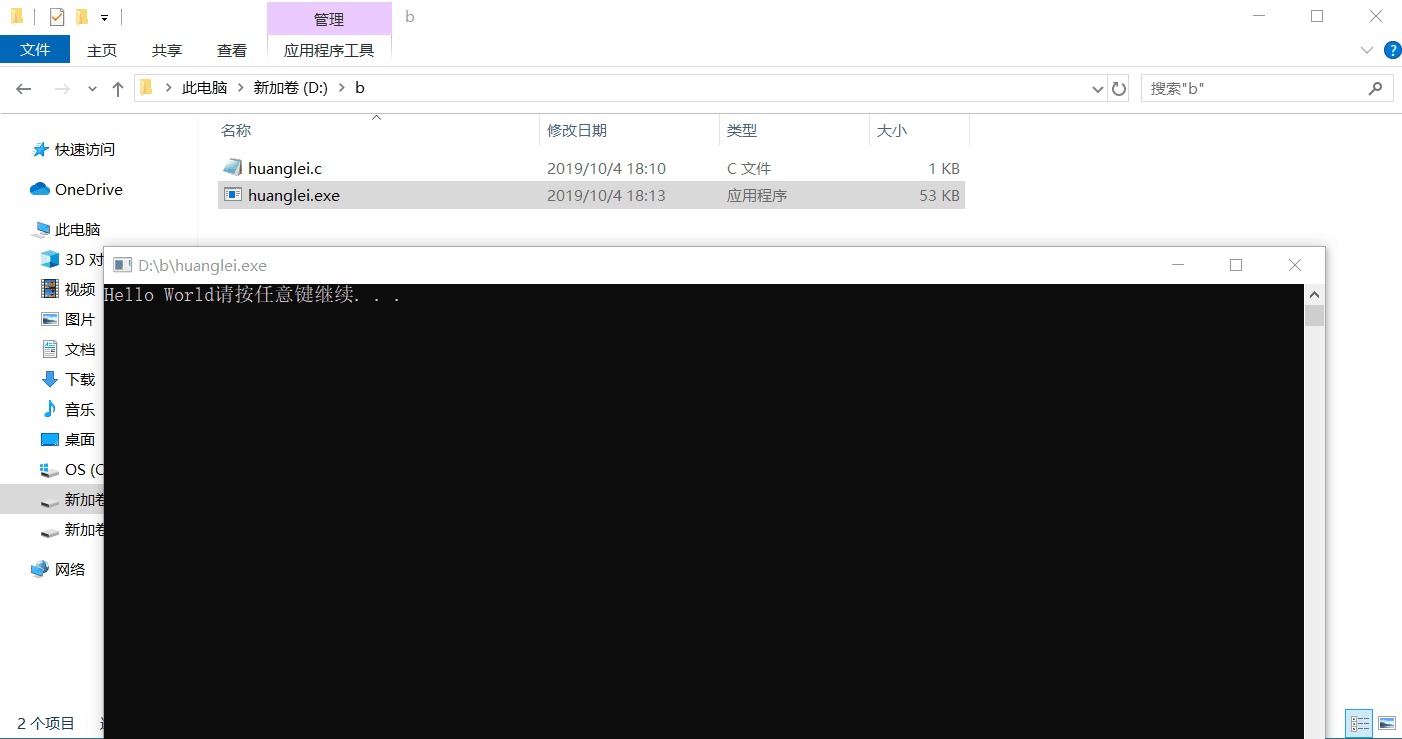Image resolution: width=1402 pixels, height=739 pixels.
Task: Switch to the 共享 ribbon tab
Action: point(167,51)
